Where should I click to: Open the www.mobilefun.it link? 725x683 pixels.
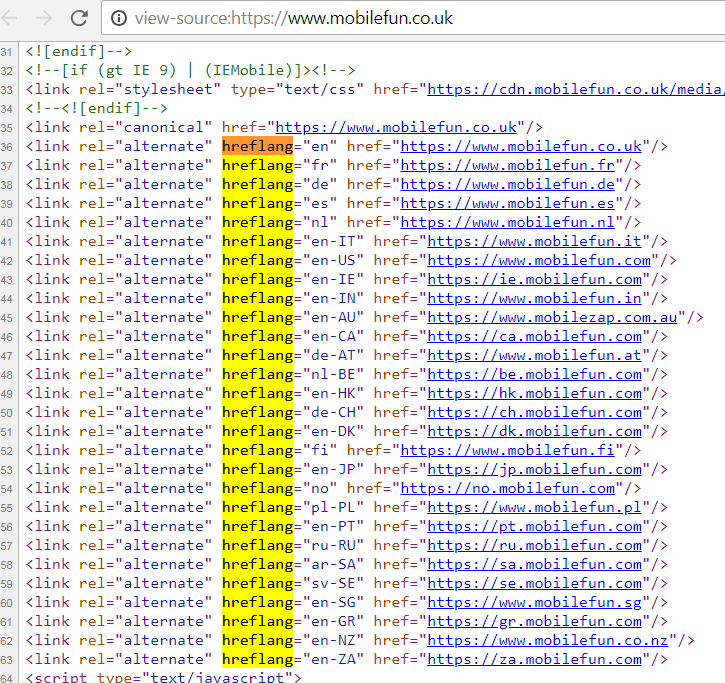pyautogui.click(x=535, y=241)
